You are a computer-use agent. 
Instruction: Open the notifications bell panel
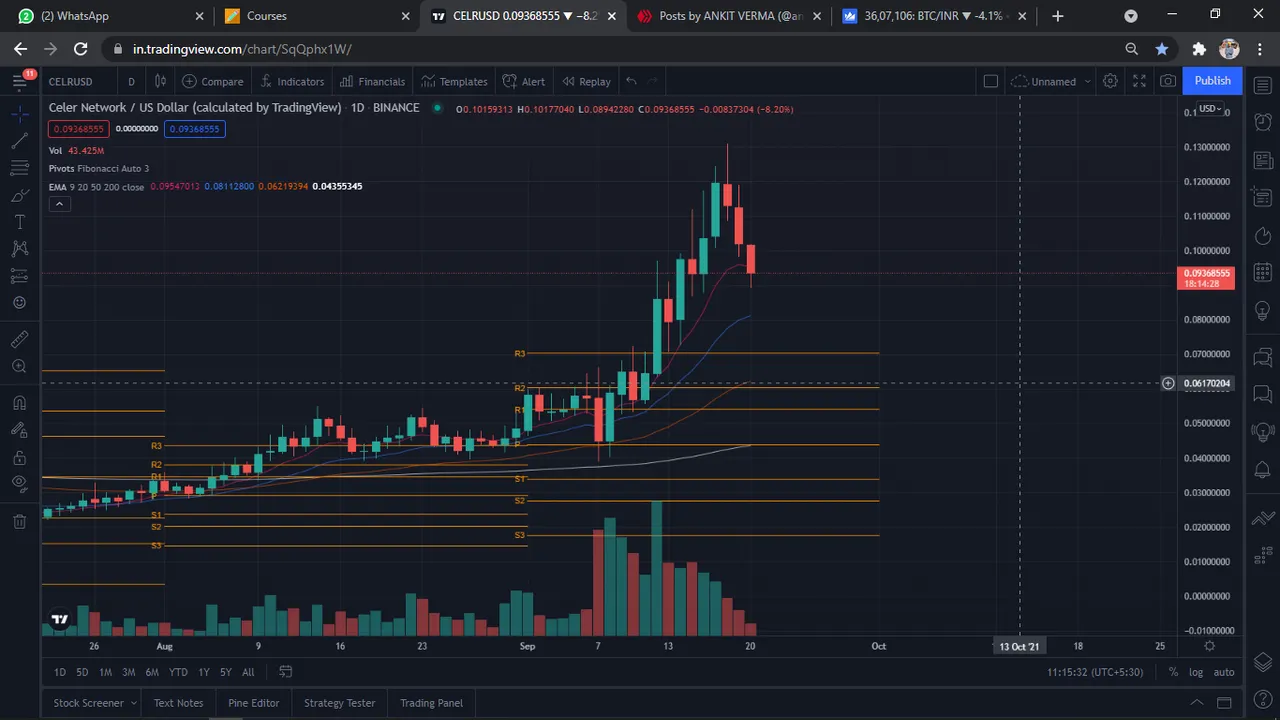1262,471
